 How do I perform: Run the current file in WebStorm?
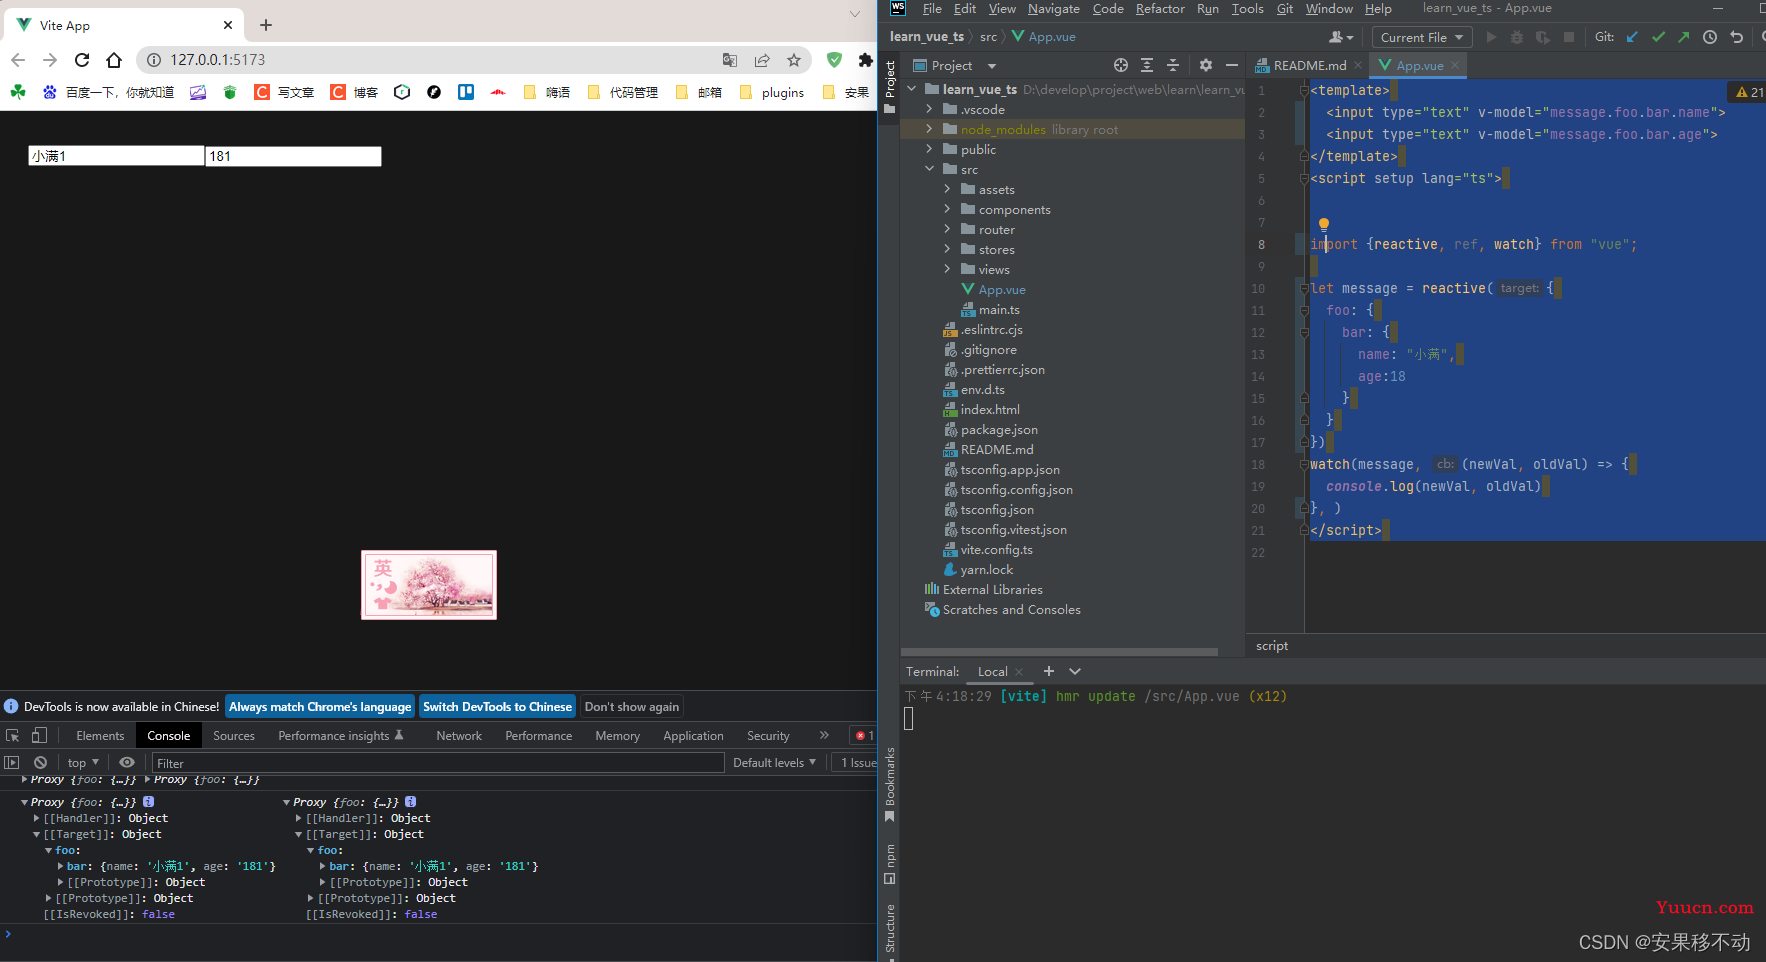(1491, 37)
